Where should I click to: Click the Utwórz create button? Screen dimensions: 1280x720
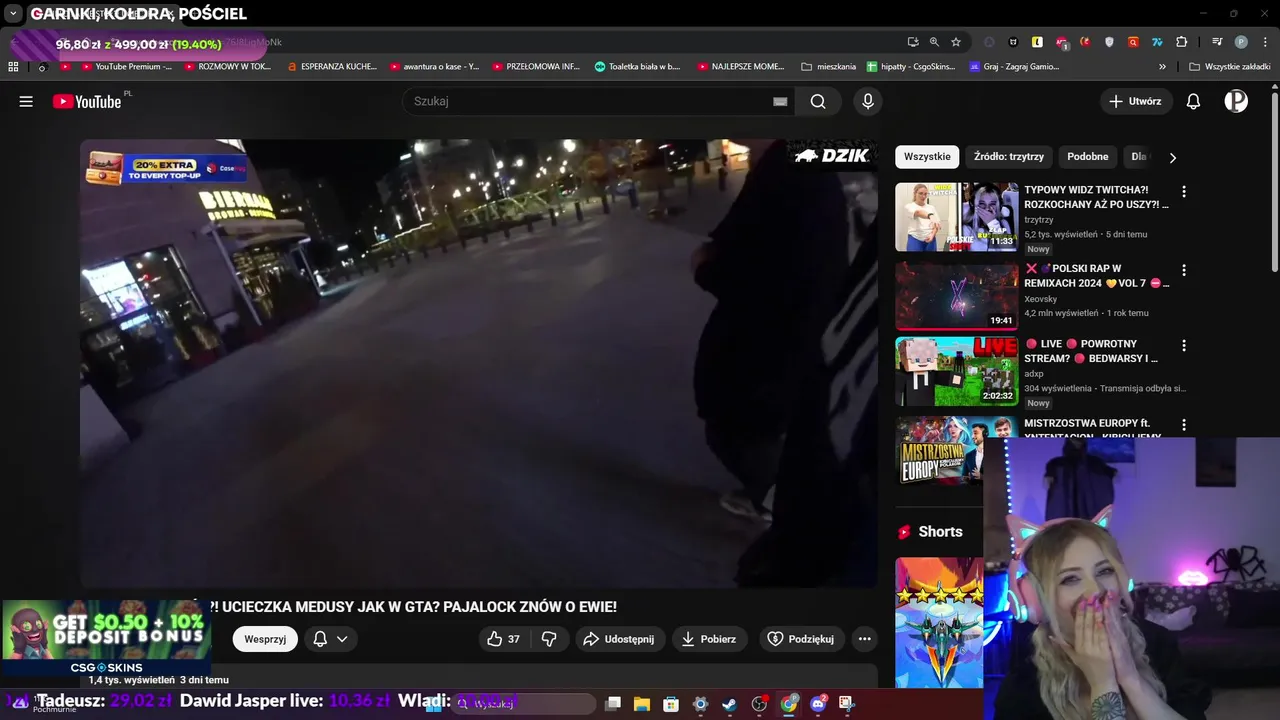coord(1135,101)
